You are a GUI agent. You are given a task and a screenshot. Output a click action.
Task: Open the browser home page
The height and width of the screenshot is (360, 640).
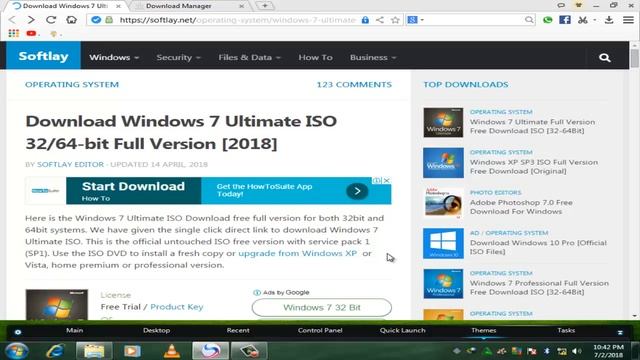[71, 20]
